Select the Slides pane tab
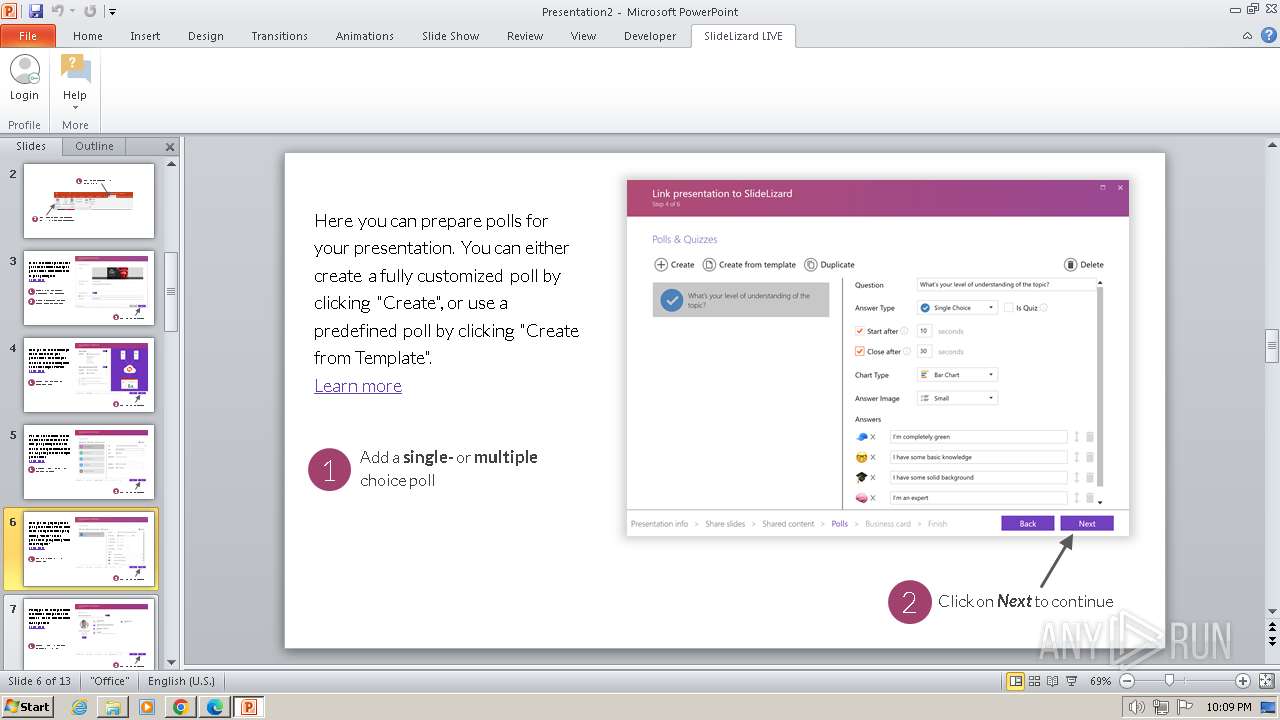 coord(31,146)
